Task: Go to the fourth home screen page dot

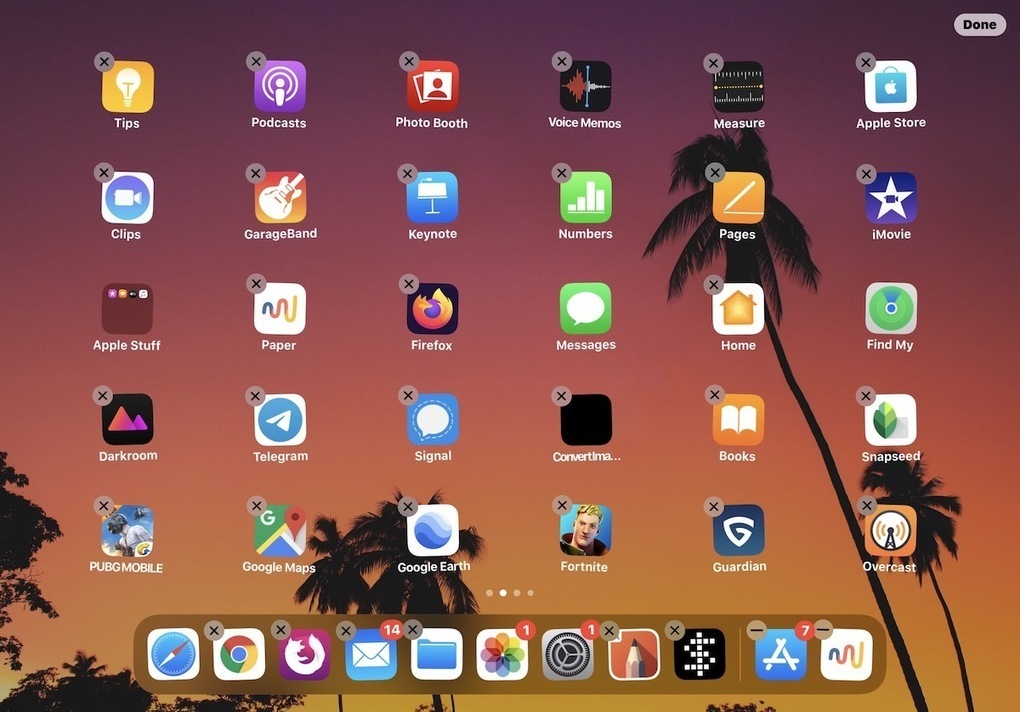Action: point(530,593)
